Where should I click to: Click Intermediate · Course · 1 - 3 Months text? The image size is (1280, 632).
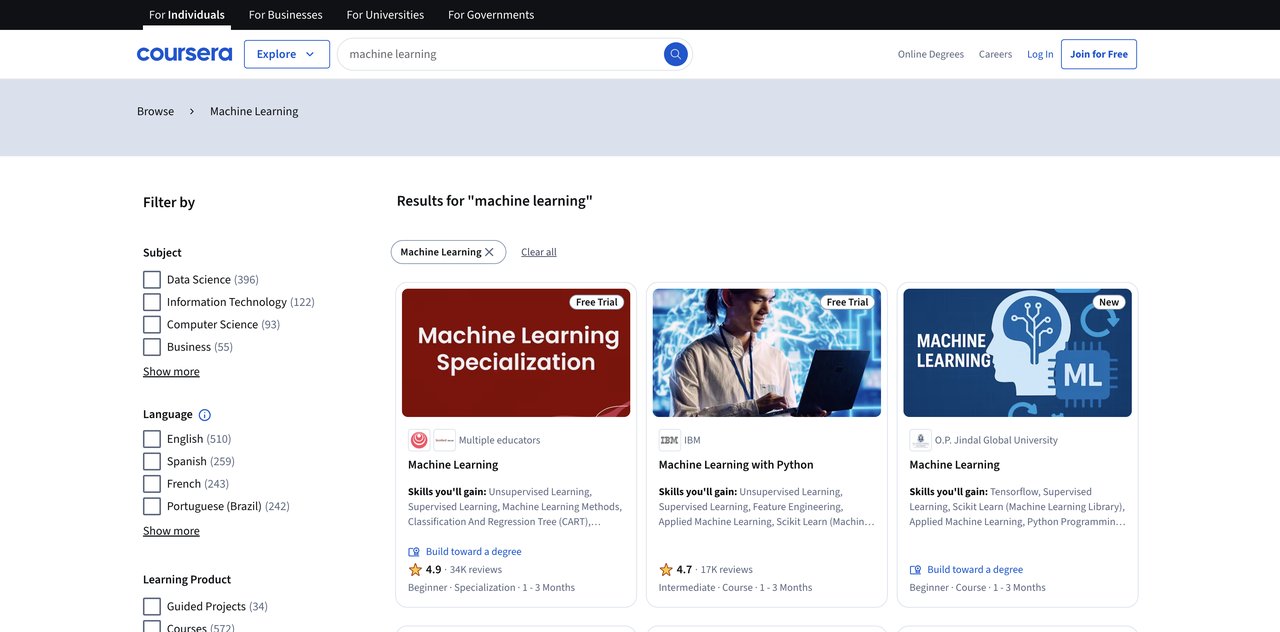735,588
